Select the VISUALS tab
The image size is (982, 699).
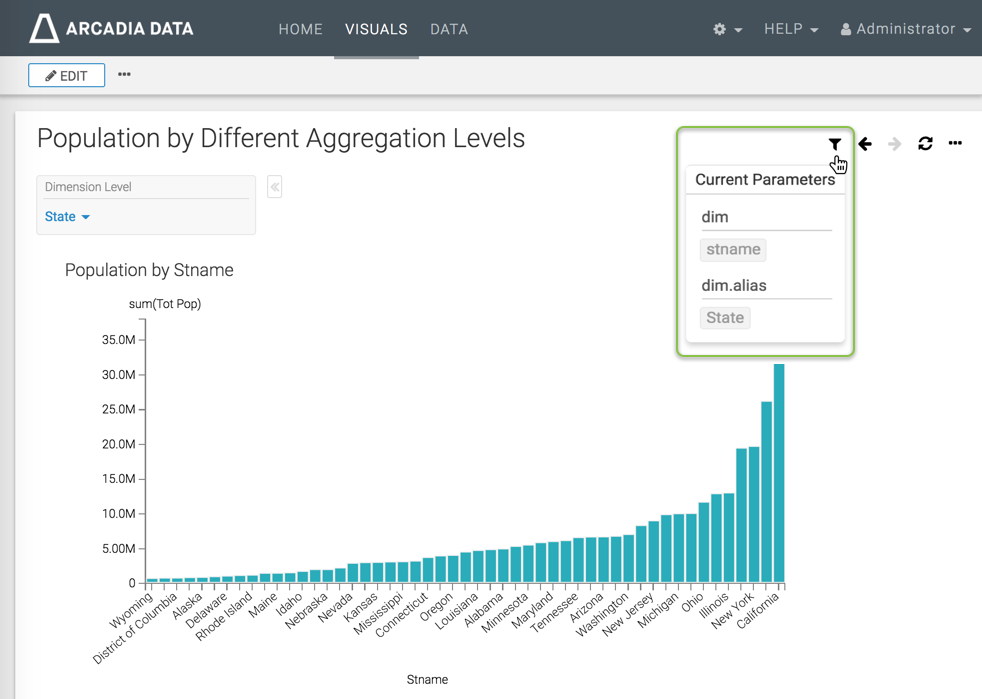(x=376, y=29)
